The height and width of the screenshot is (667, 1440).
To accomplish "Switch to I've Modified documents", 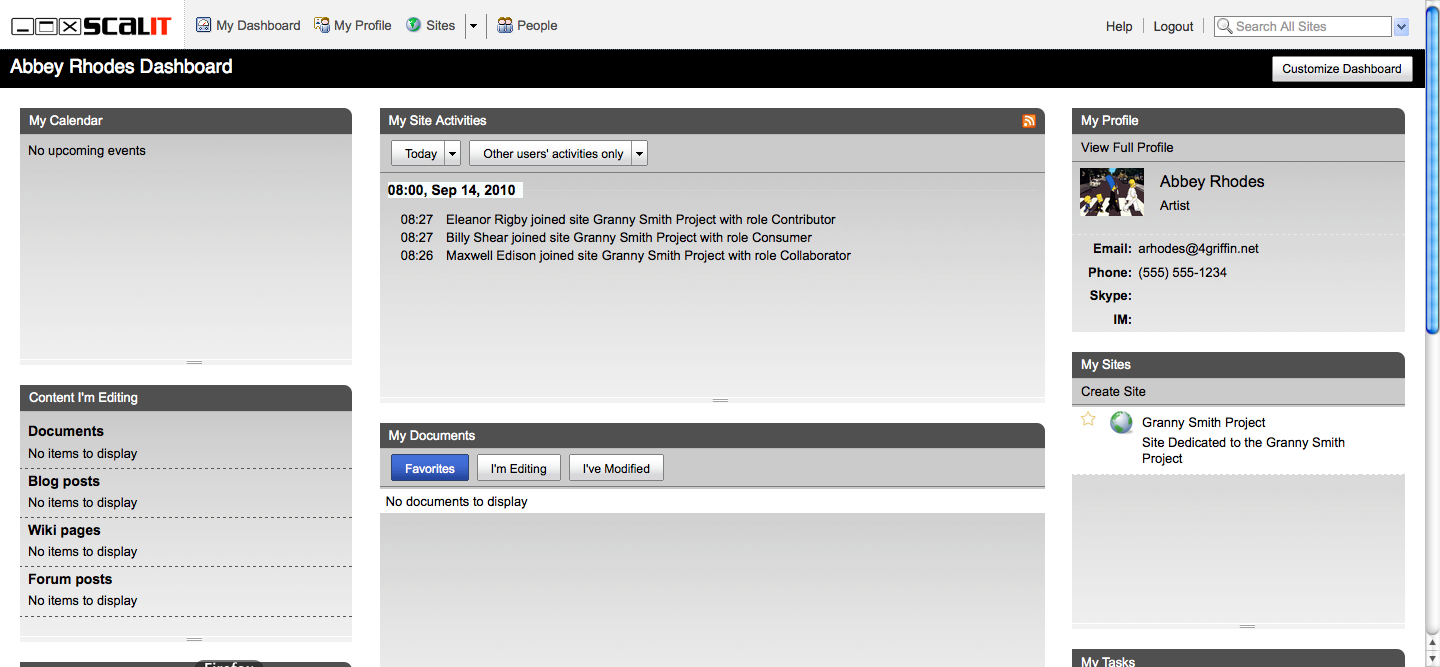I will [x=616, y=468].
